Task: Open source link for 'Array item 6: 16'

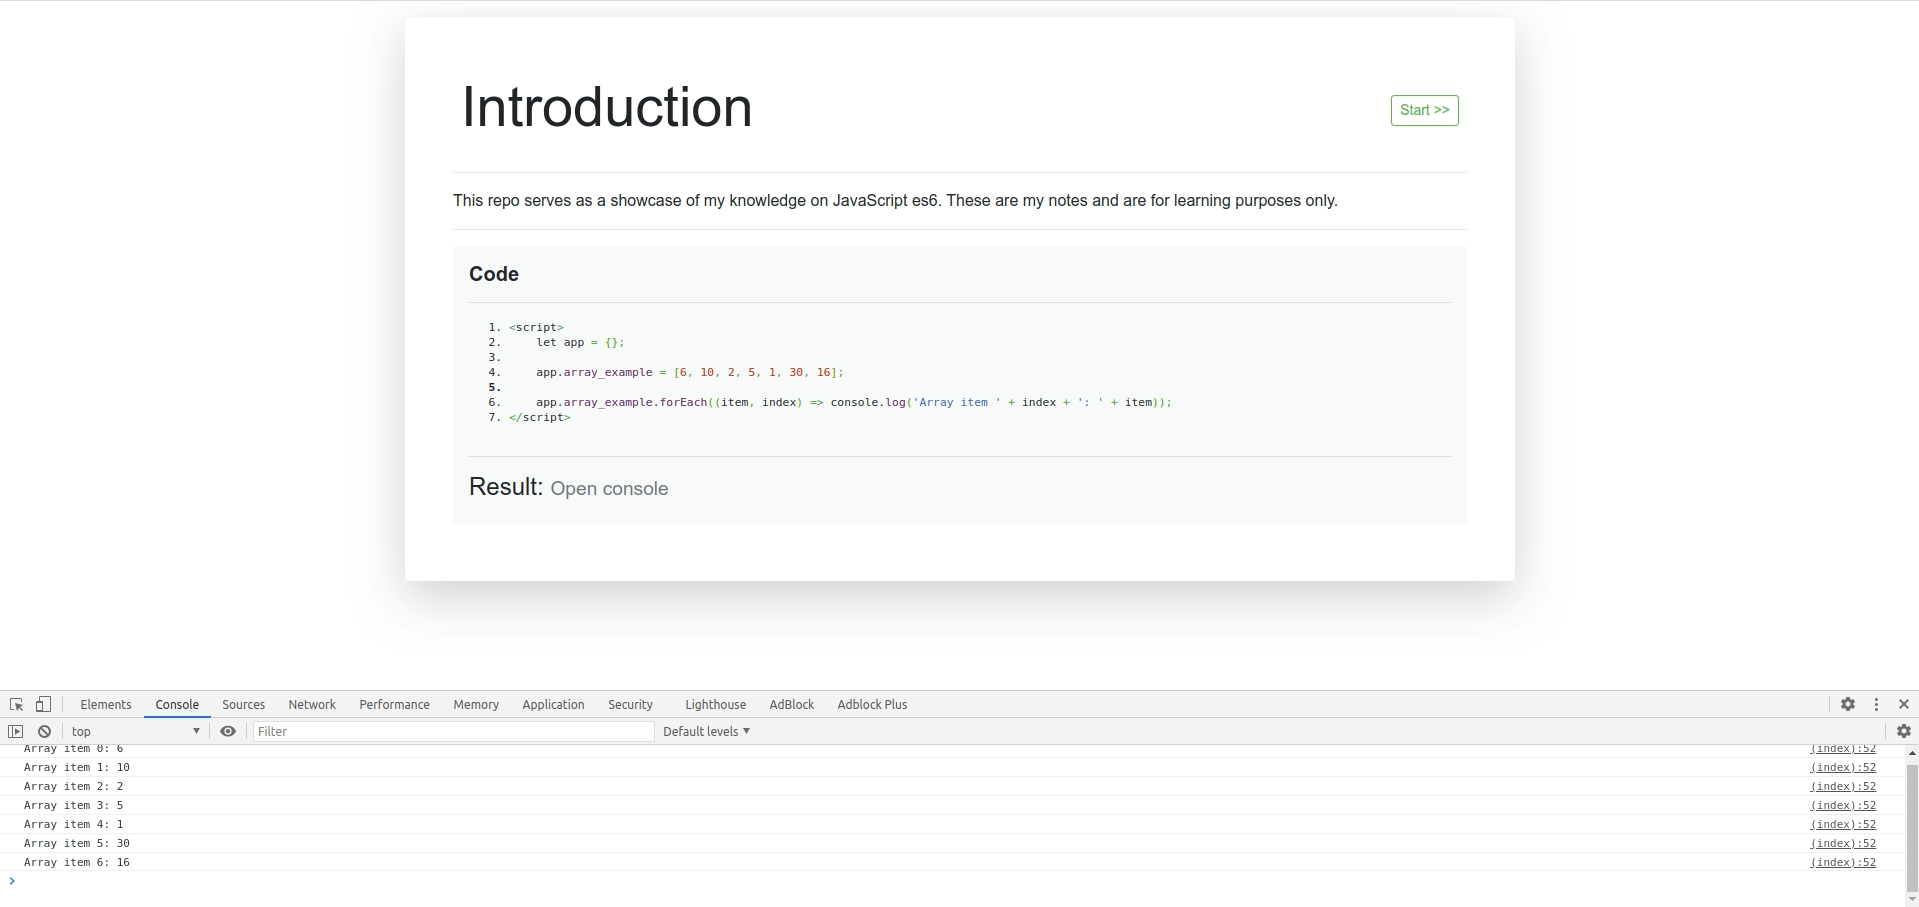Action: (x=1843, y=863)
